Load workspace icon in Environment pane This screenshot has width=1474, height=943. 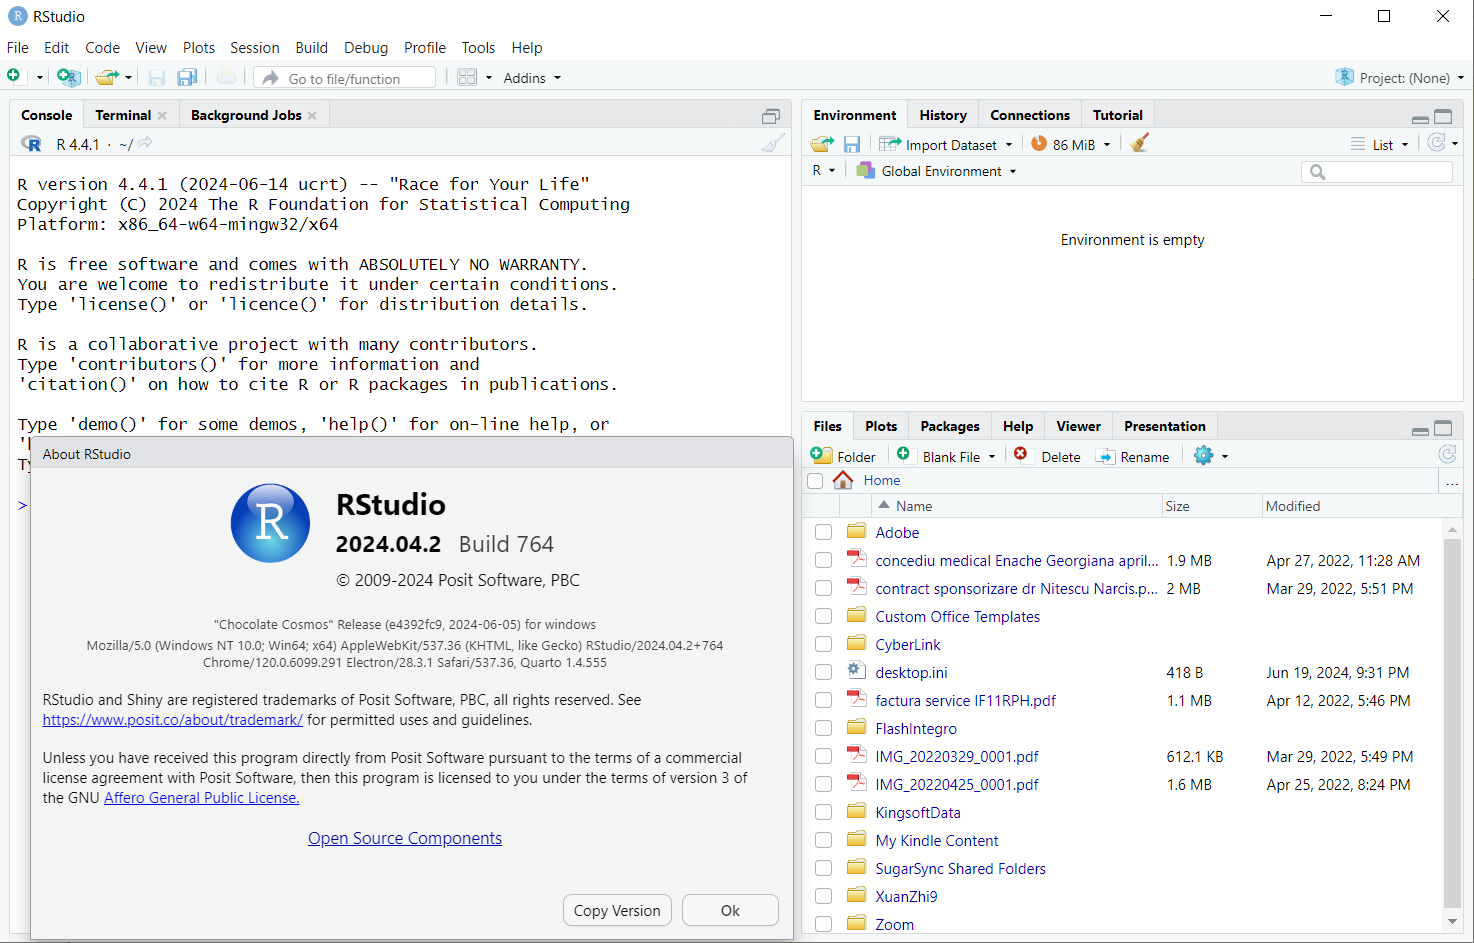point(822,144)
